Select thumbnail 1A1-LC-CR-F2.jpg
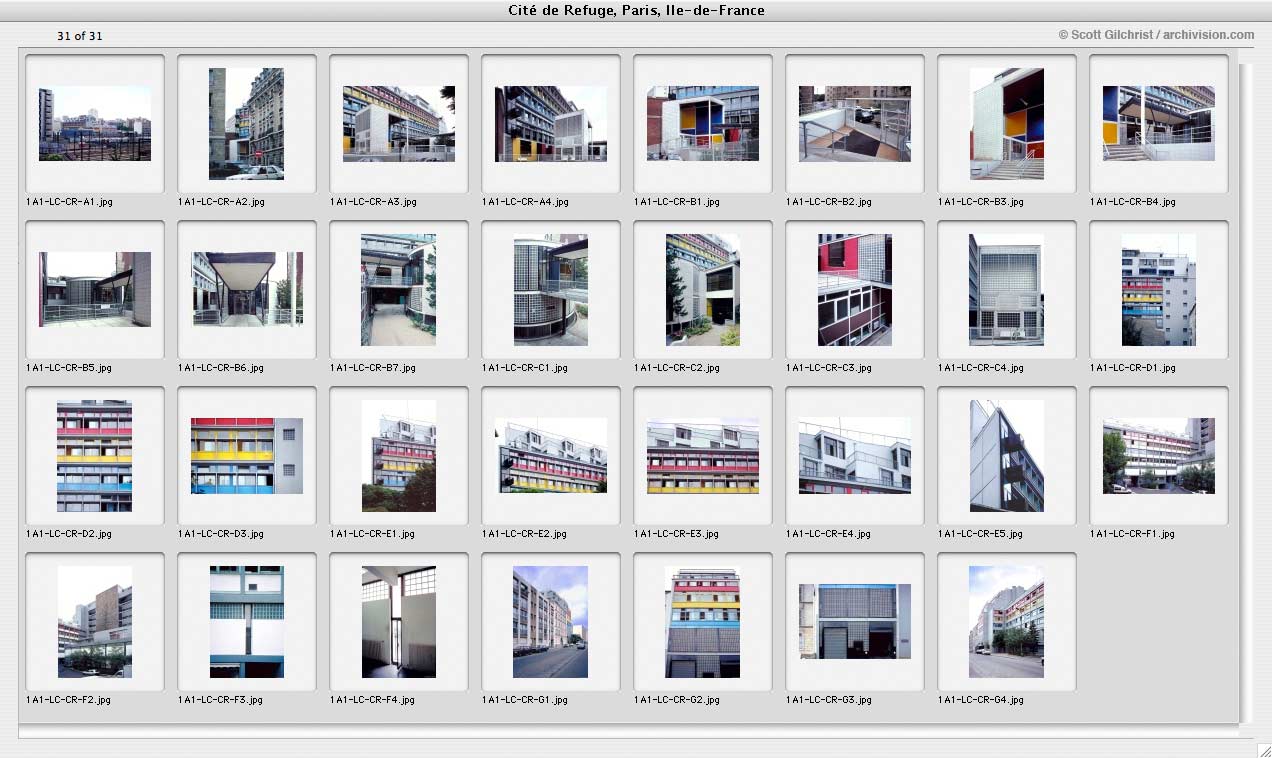The width and height of the screenshot is (1272, 758). tap(95, 622)
